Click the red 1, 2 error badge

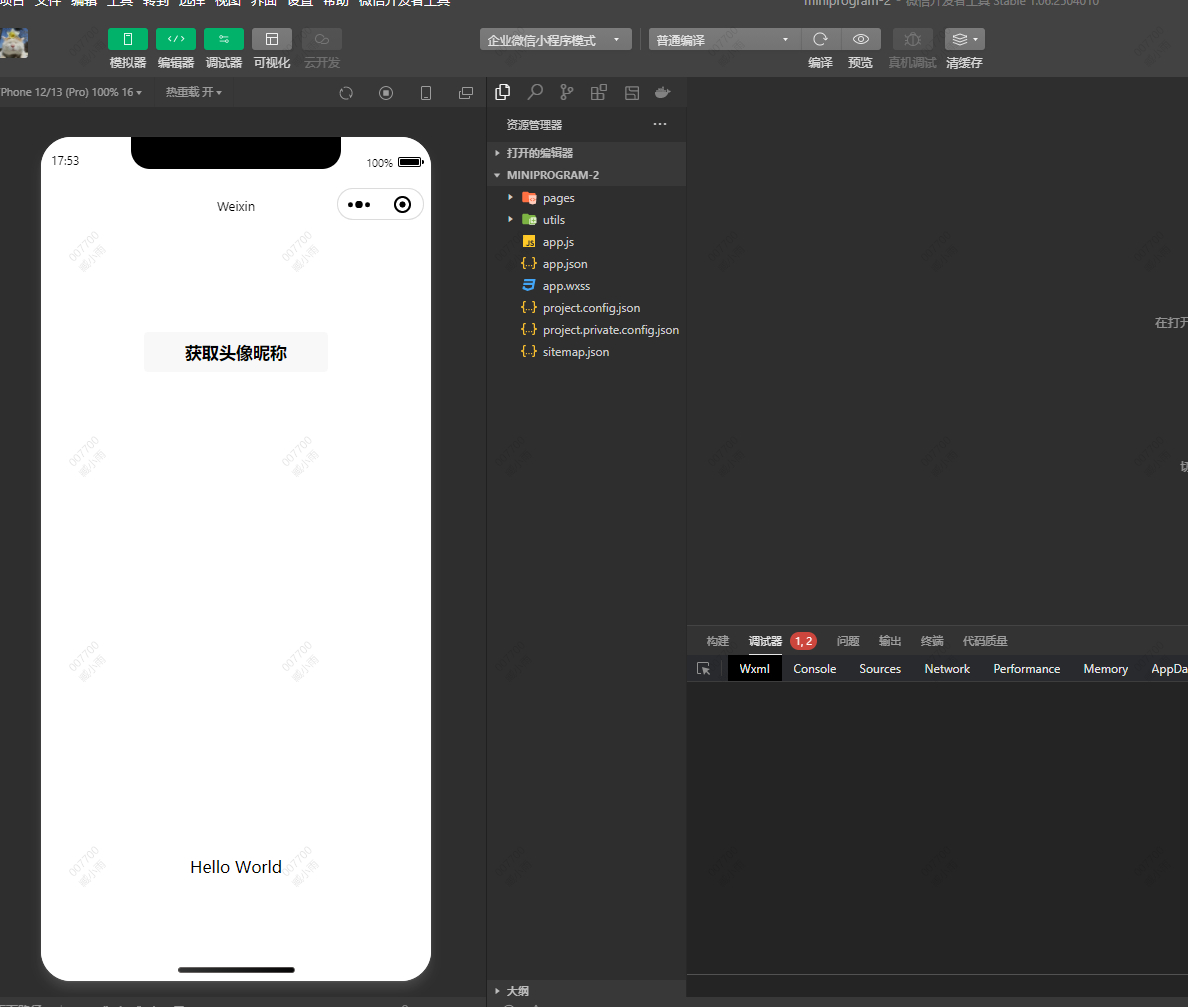[803, 641]
